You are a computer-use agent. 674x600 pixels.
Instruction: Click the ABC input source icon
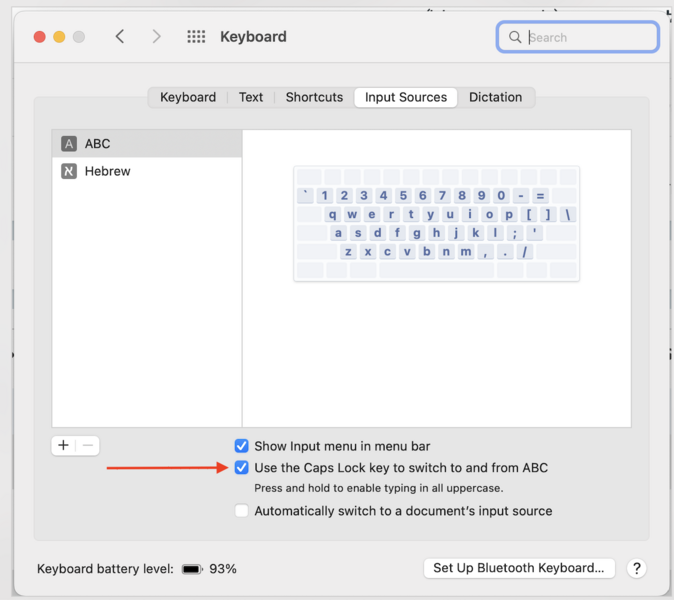pyautogui.click(x=69, y=144)
